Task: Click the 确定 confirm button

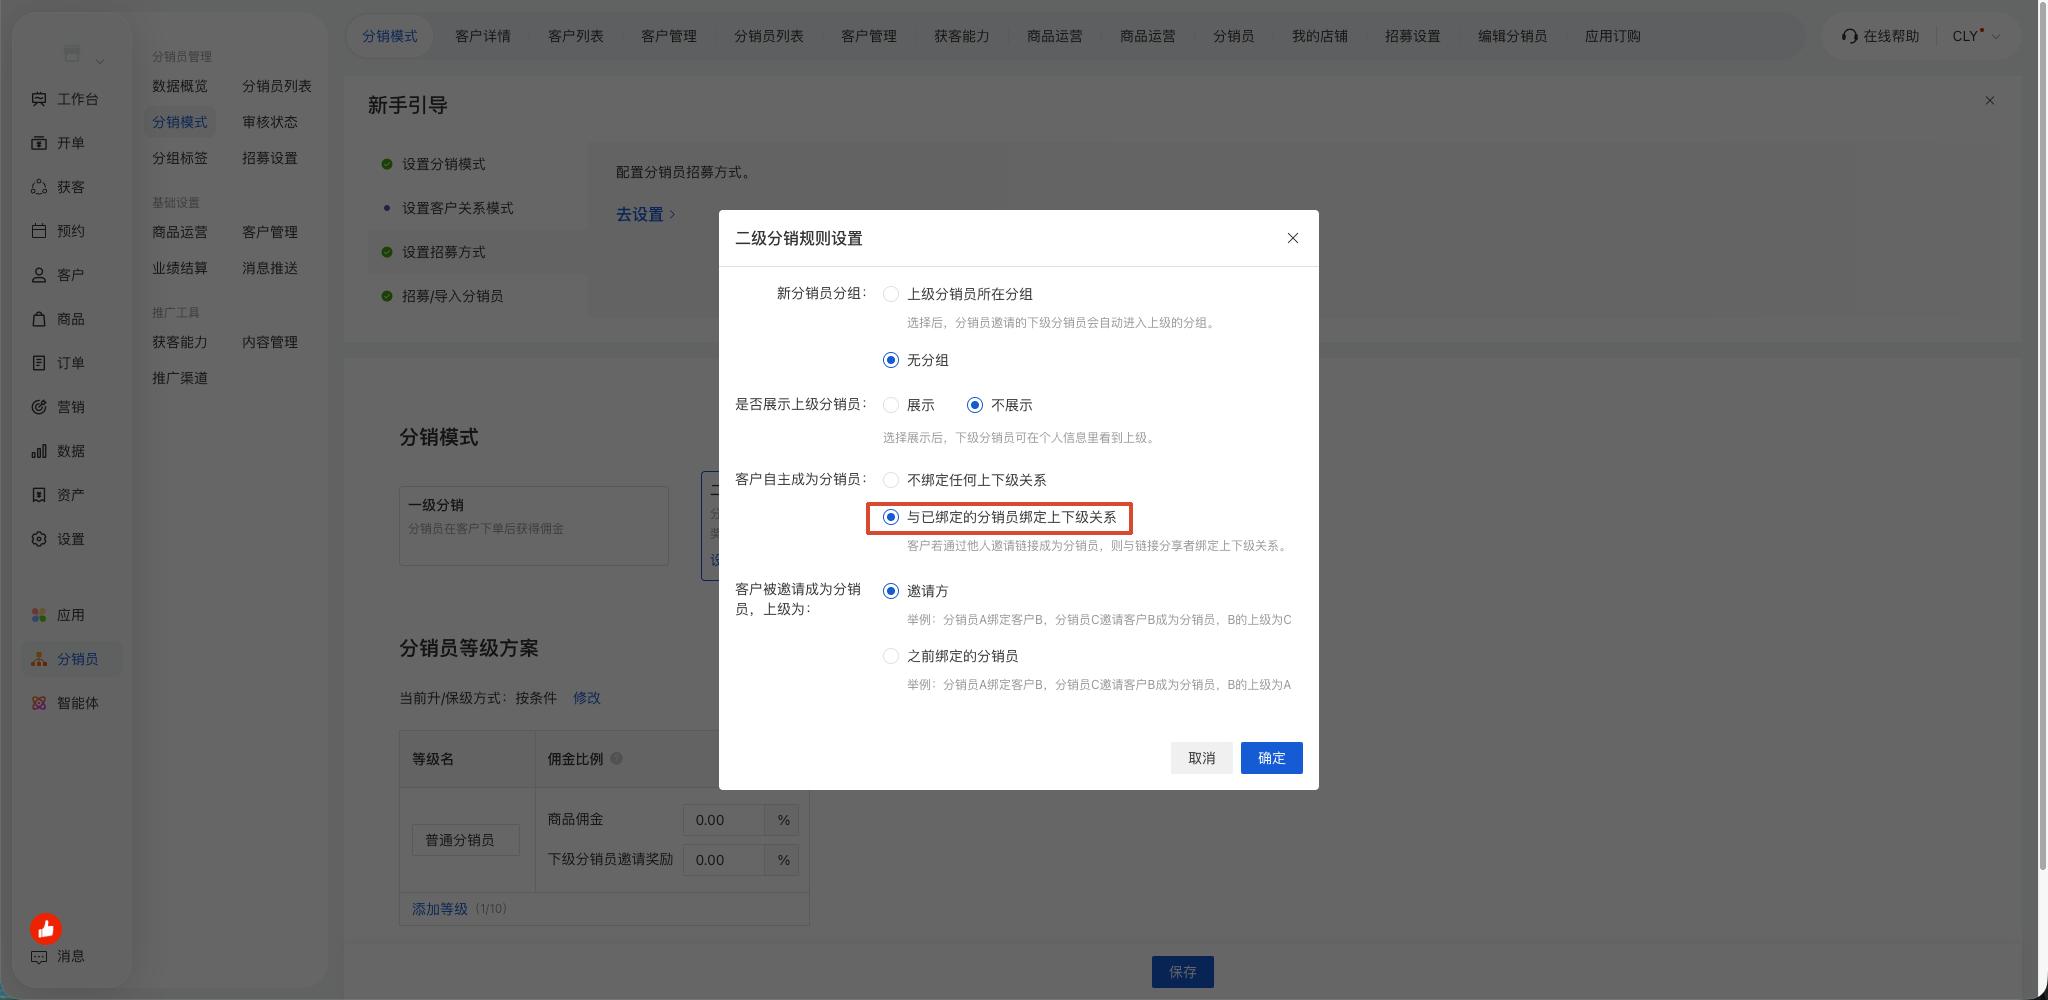Action: (1272, 758)
